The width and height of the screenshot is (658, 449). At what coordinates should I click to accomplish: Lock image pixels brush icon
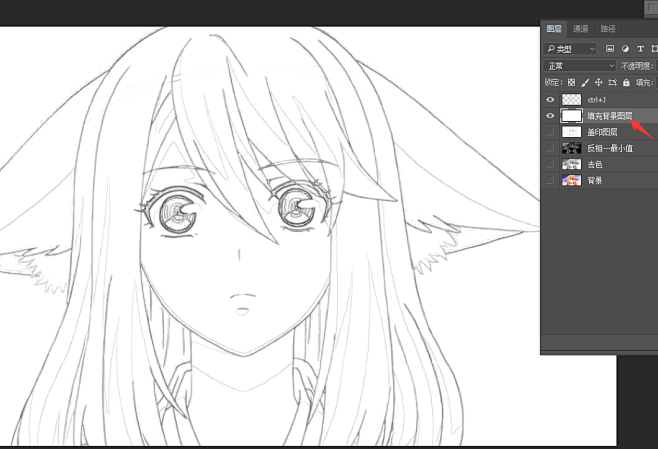[585, 83]
